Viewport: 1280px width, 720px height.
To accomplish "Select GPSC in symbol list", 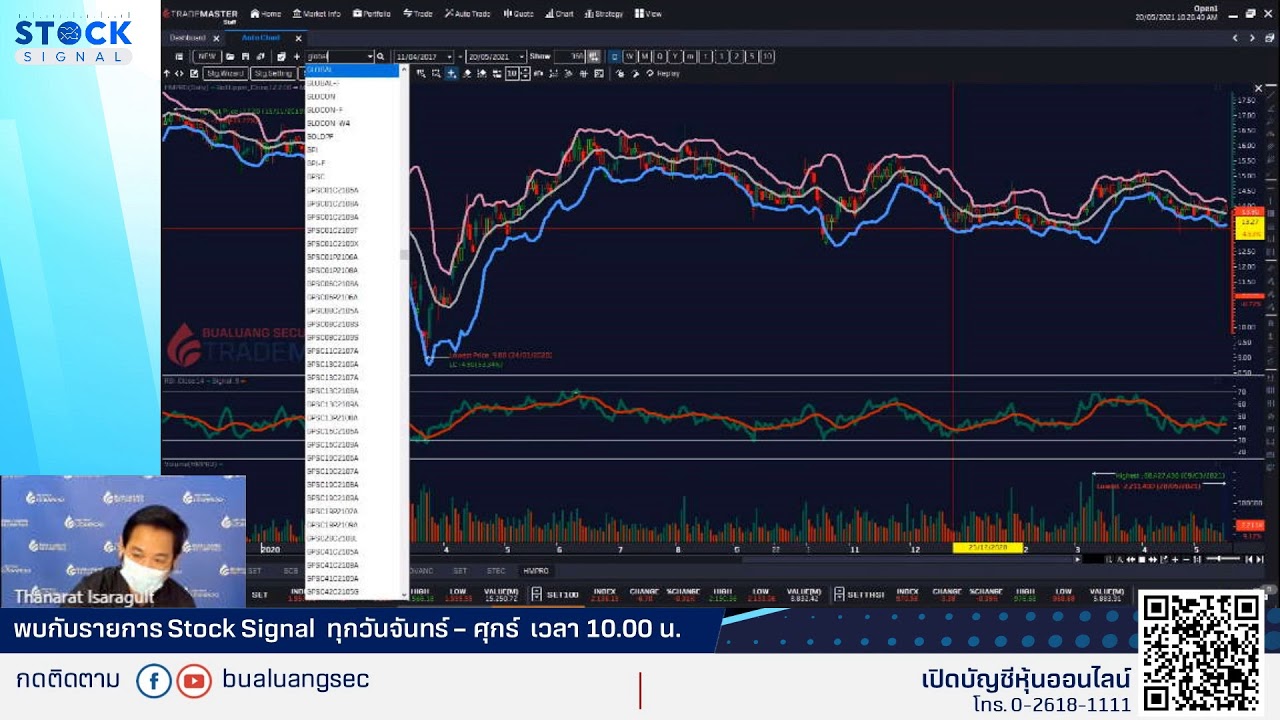I will point(352,177).
